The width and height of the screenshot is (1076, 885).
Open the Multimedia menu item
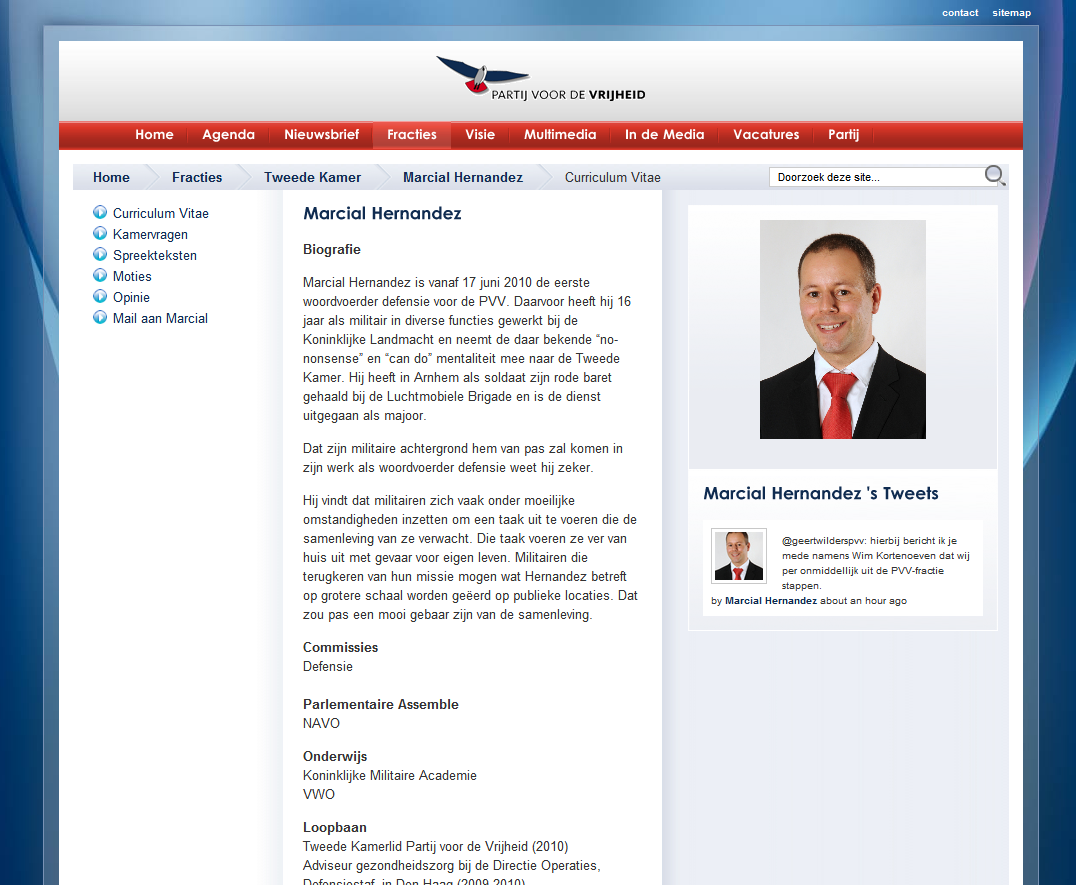[560, 134]
